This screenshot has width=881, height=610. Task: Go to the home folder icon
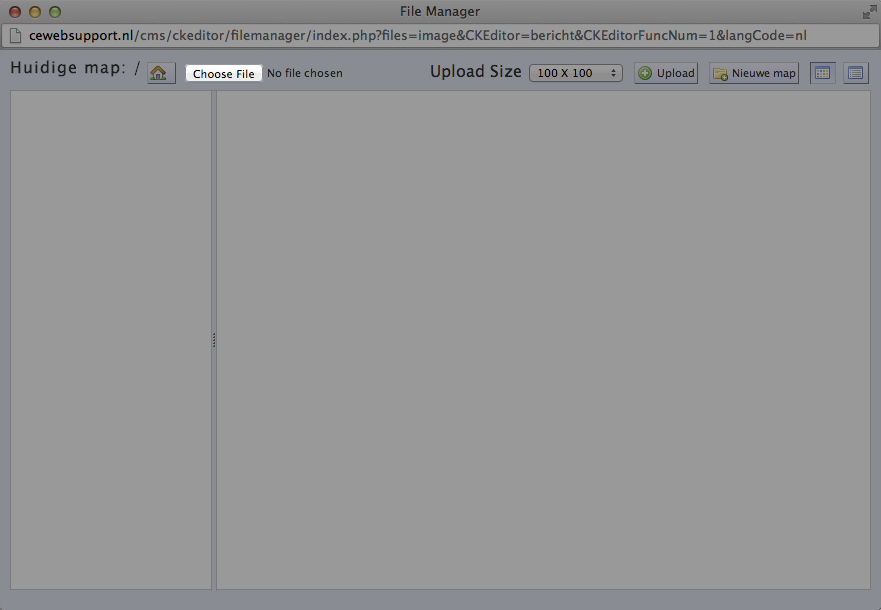(x=160, y=73)
